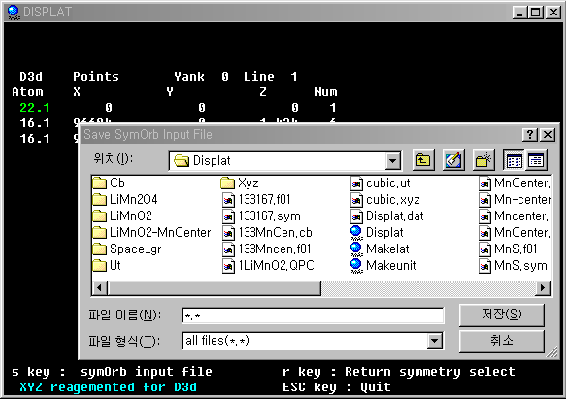Image resolution: width=566 pixels, height=399 pixels.
Task: Click the horizontal scrollbar thumb
Action: point(214,288)
